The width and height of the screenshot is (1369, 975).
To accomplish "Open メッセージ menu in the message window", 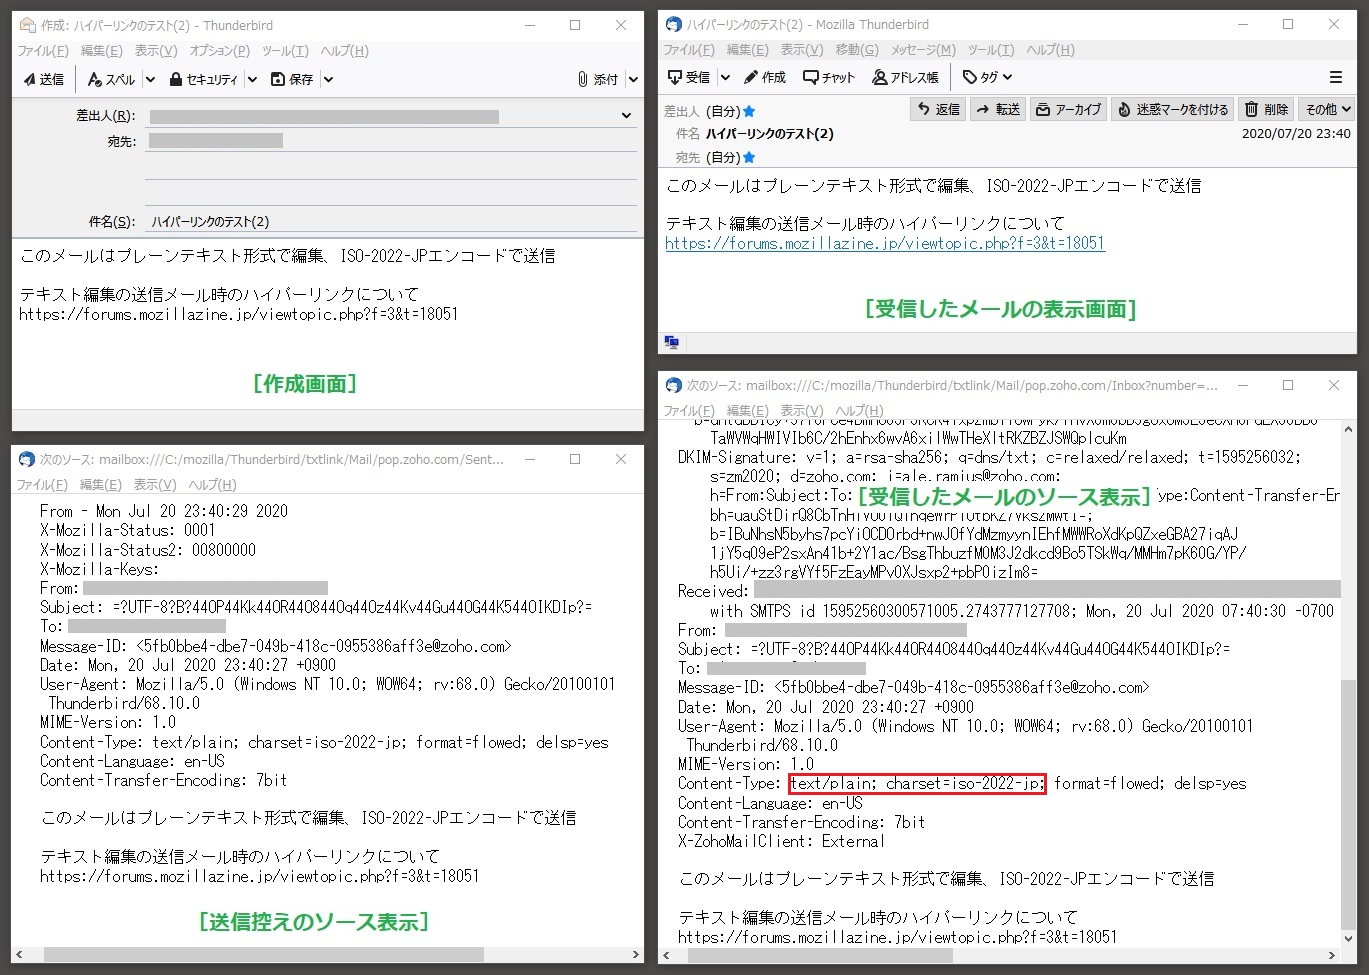I will 923,50.
